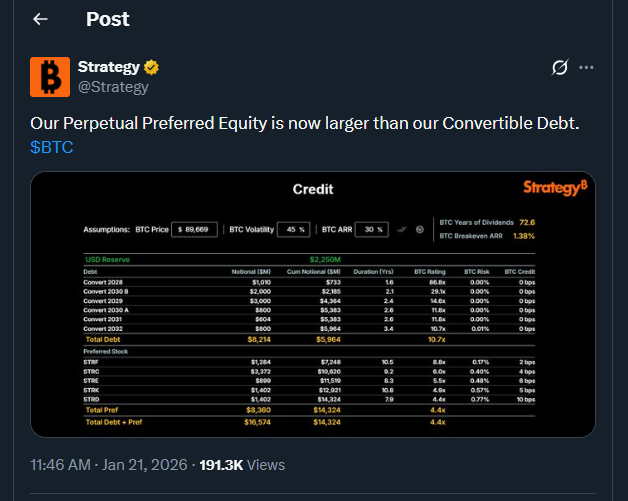628x501 pixels.
Task: Click the back arrow next to Post
Action: pyautogui.click(x=41, y=19)
